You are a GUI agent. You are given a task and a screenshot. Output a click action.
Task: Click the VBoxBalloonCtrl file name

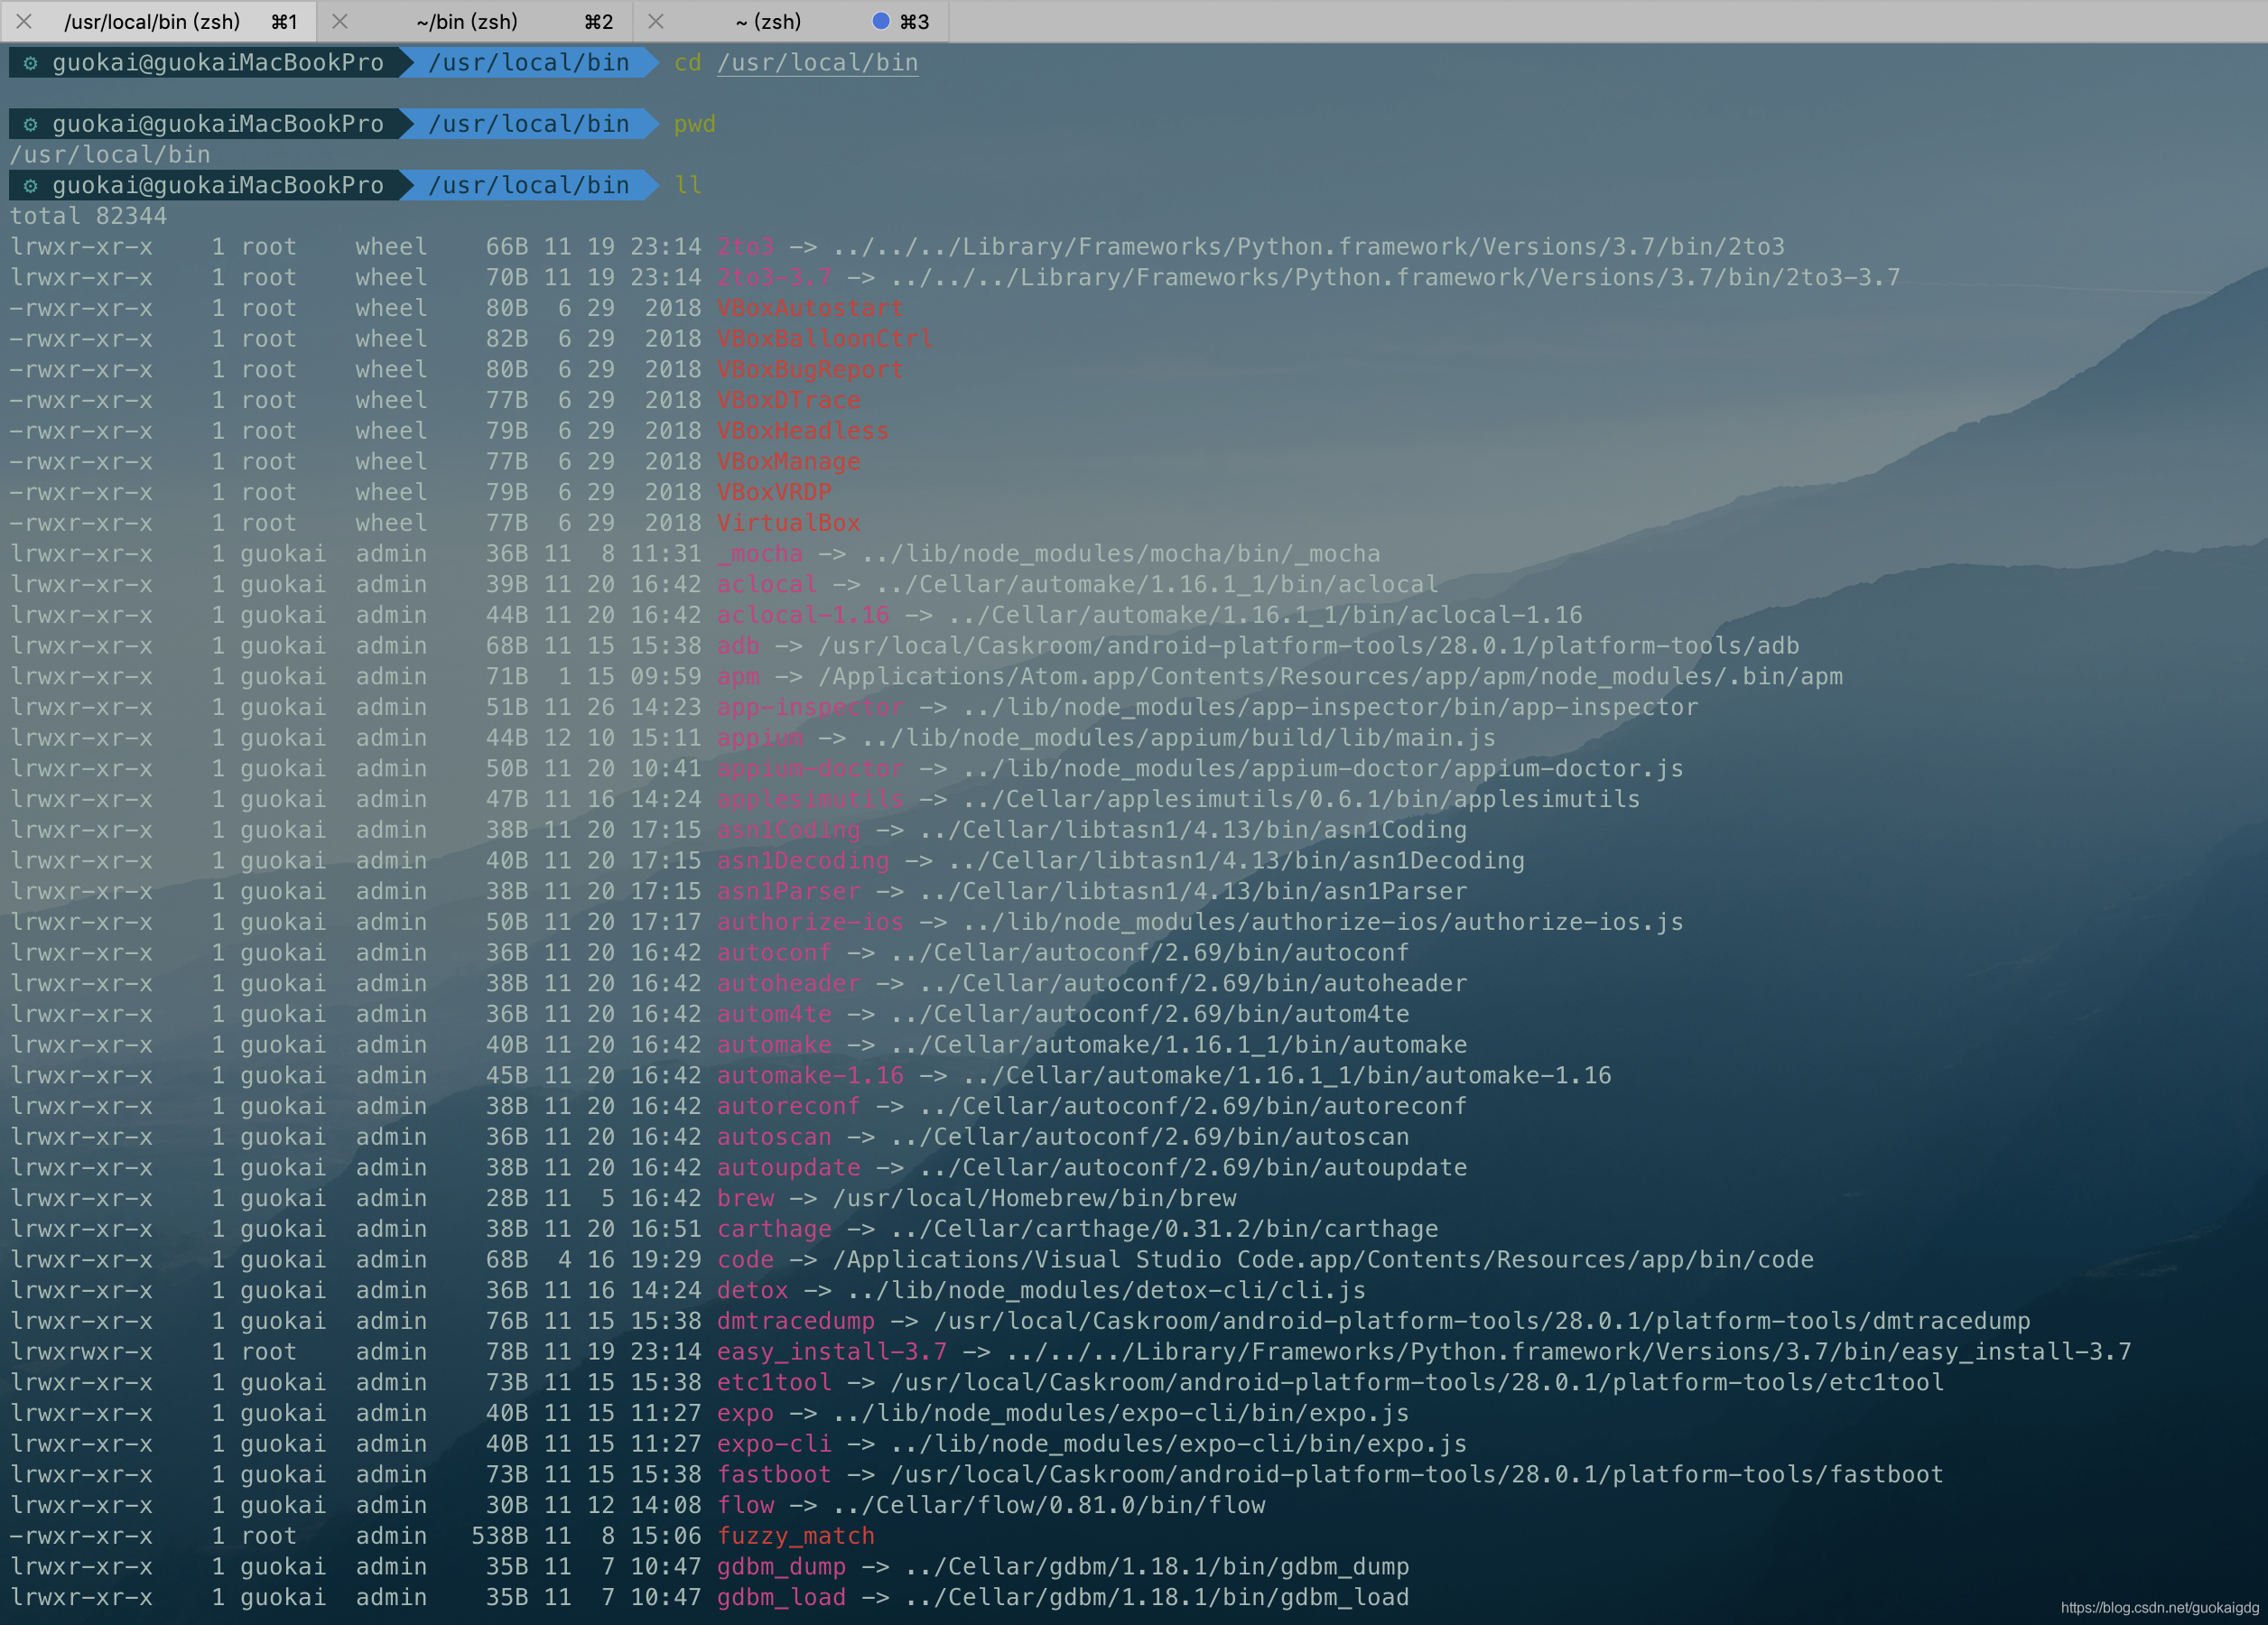click(824, 339)
